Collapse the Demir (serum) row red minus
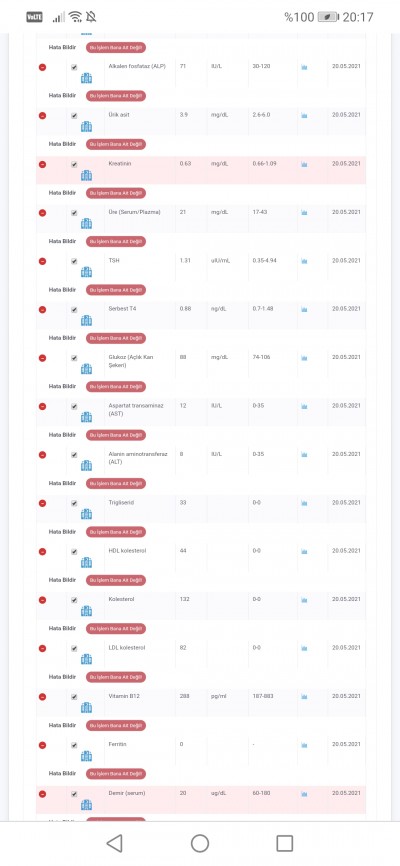 point(43,794)
